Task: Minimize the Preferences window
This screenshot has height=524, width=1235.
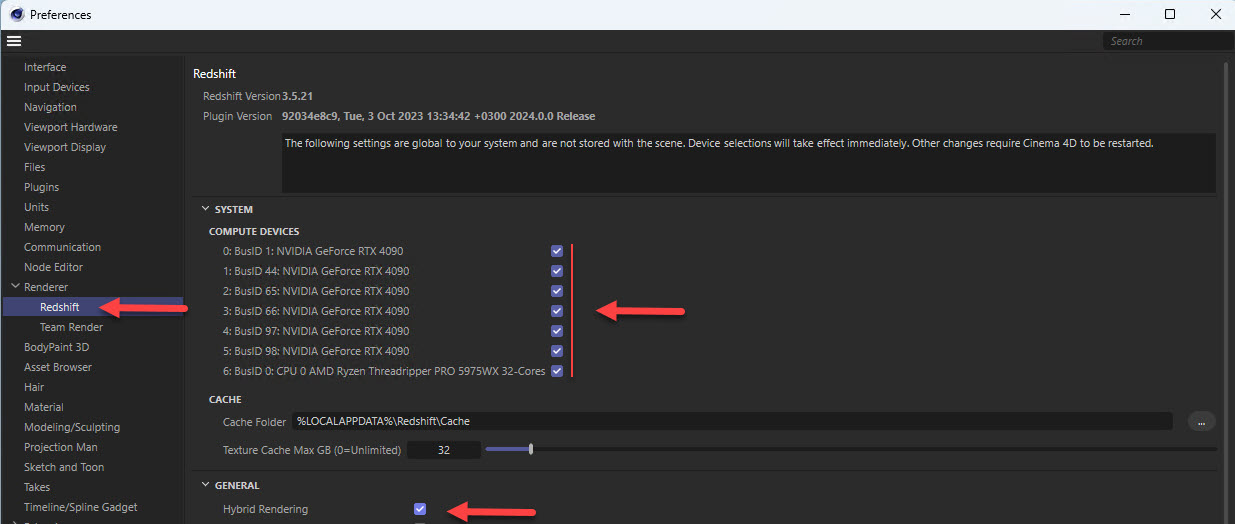Action: pos(1123,14)
